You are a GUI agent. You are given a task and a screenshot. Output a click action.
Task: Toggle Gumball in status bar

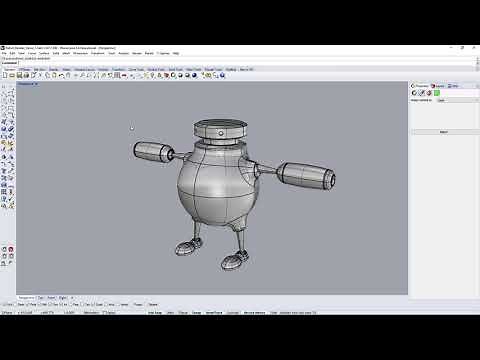coord(233,313)
